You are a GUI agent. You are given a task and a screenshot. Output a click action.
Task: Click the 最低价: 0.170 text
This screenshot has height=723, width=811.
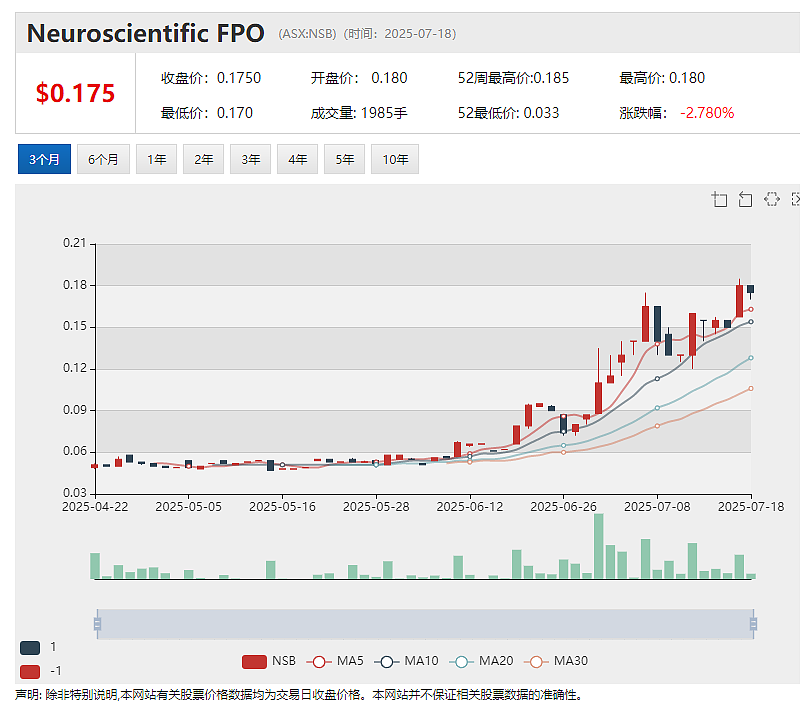[207, 113]
